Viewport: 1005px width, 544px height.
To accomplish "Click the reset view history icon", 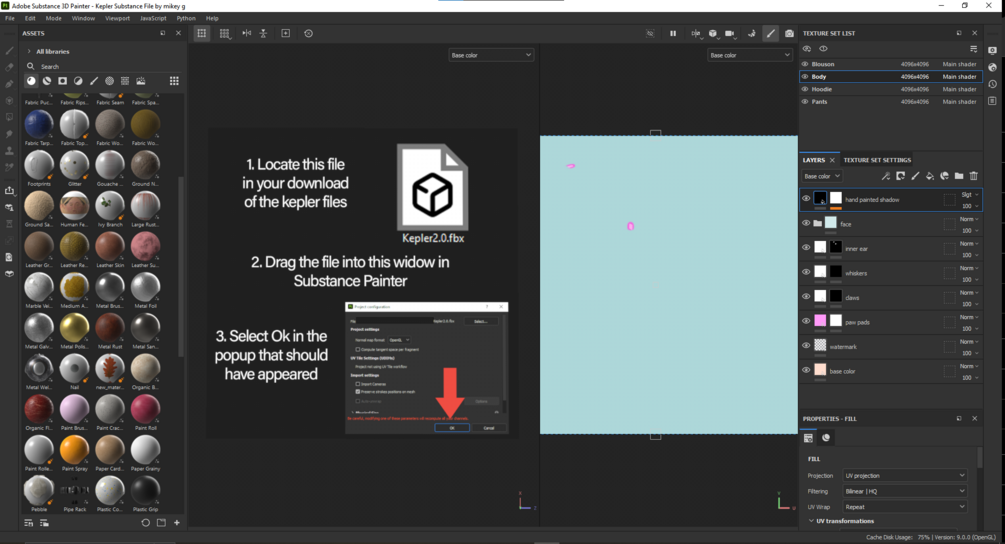I will [308, 33].
